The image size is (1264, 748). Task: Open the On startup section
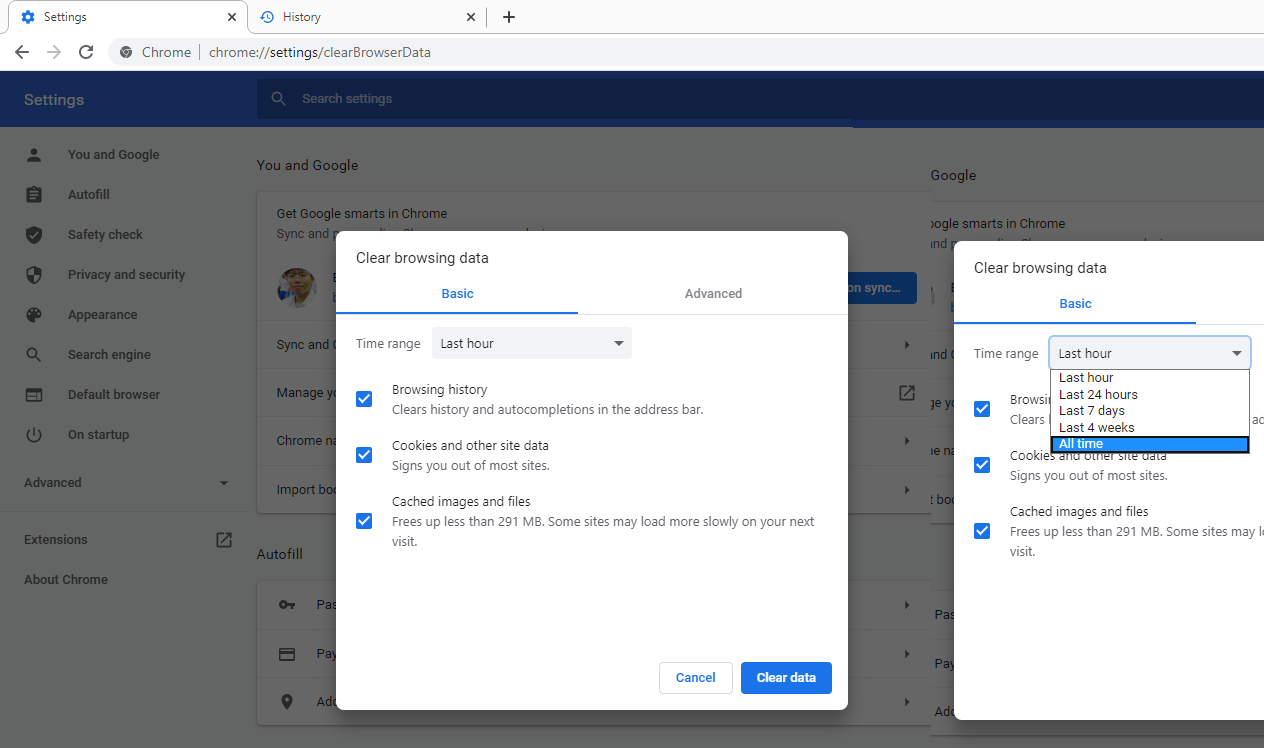pos(98,435)
